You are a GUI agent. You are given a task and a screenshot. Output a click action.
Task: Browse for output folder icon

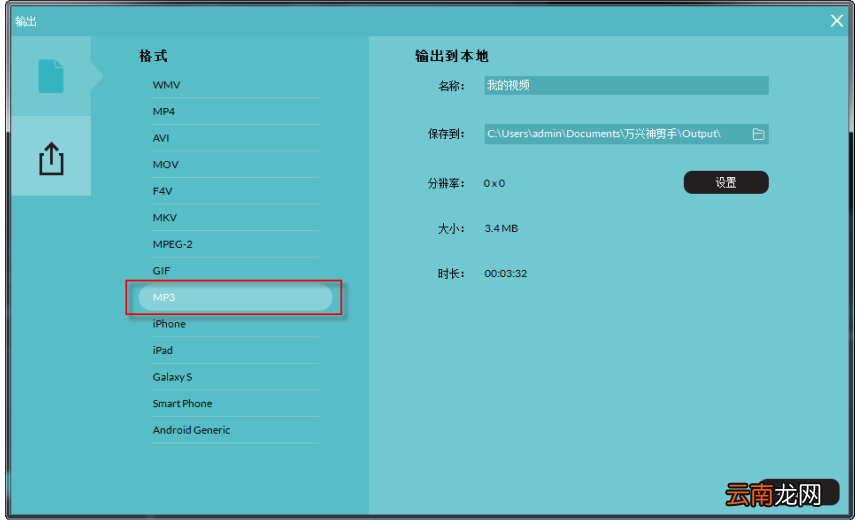click(758, 134)
